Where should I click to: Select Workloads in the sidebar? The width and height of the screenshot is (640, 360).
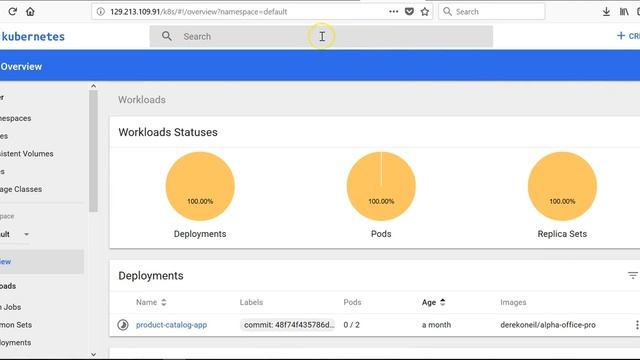click(8, 286)
